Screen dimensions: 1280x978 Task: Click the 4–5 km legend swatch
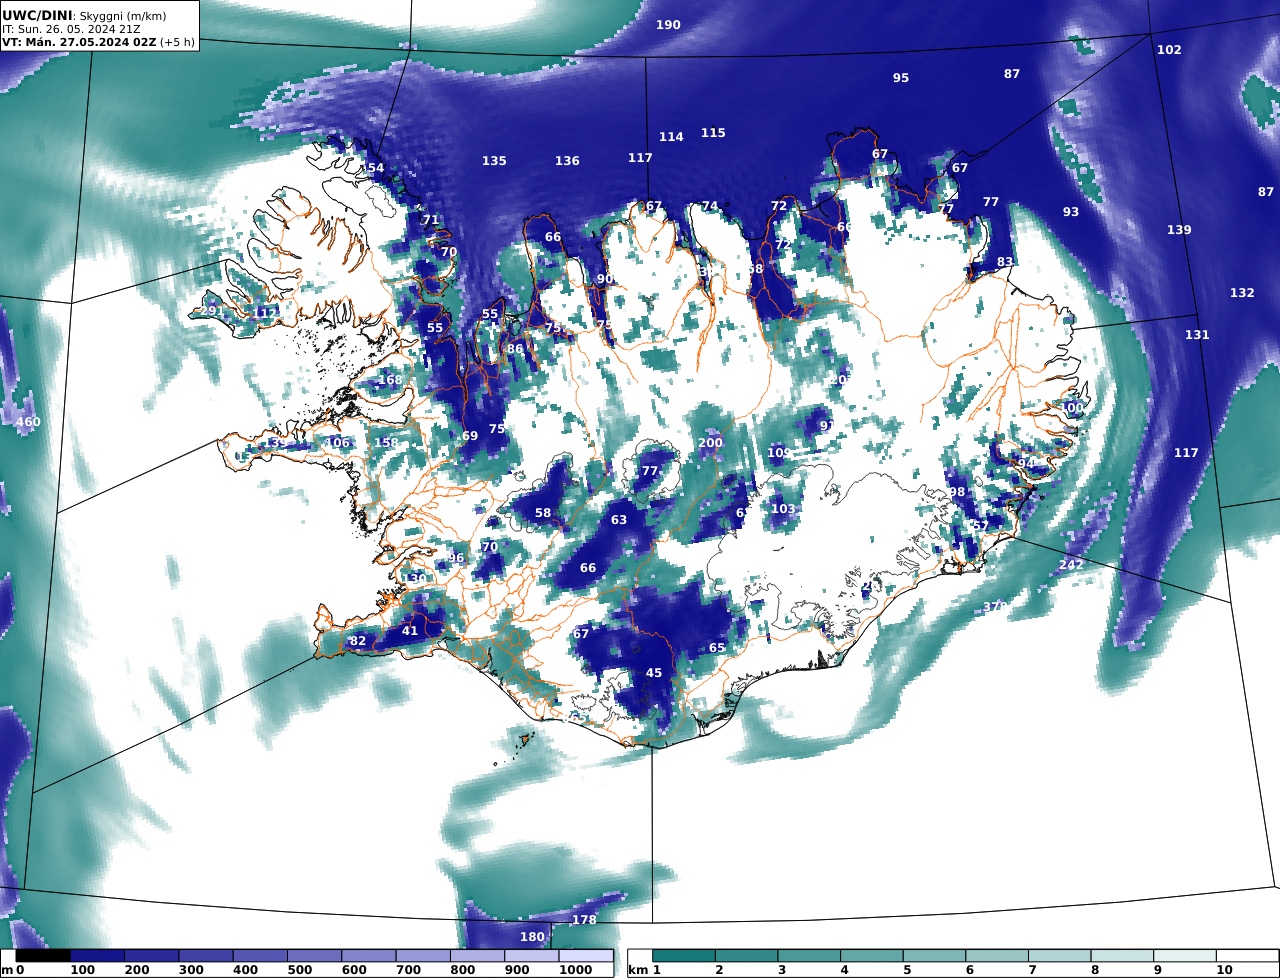click(x=872, y=956)
